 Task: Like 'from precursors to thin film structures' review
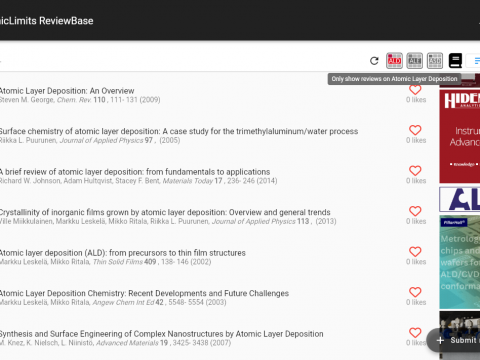coord(415,252)
